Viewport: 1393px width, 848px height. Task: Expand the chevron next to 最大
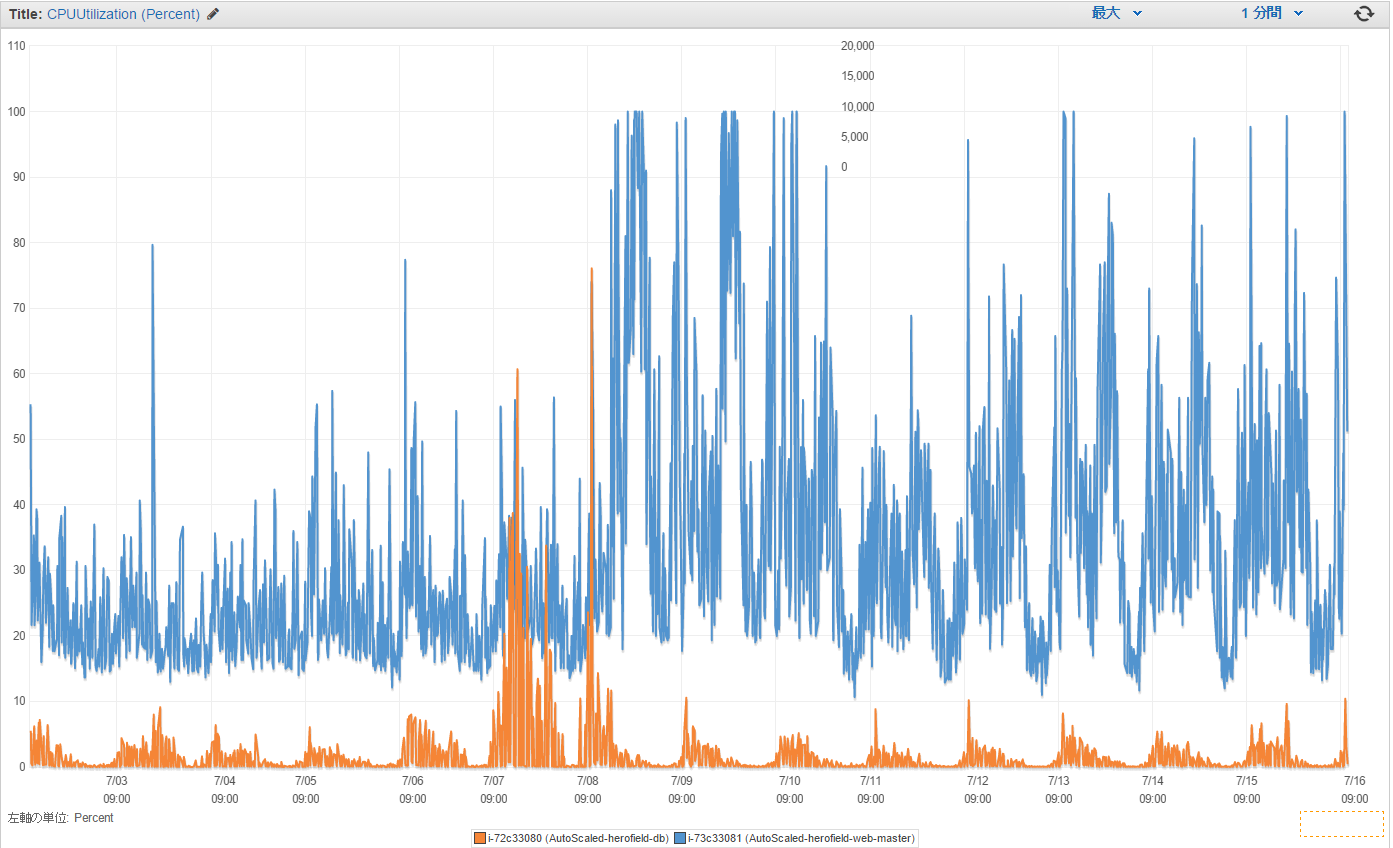[x=1135, y=13]
